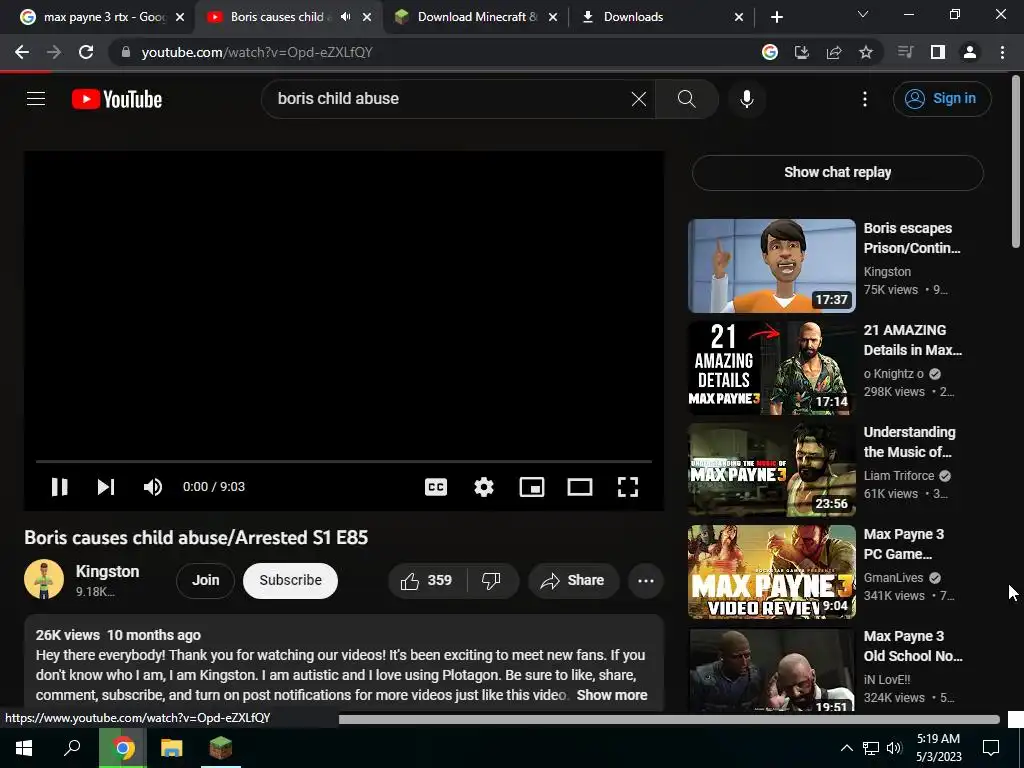Open Windows Start menu

24,747
